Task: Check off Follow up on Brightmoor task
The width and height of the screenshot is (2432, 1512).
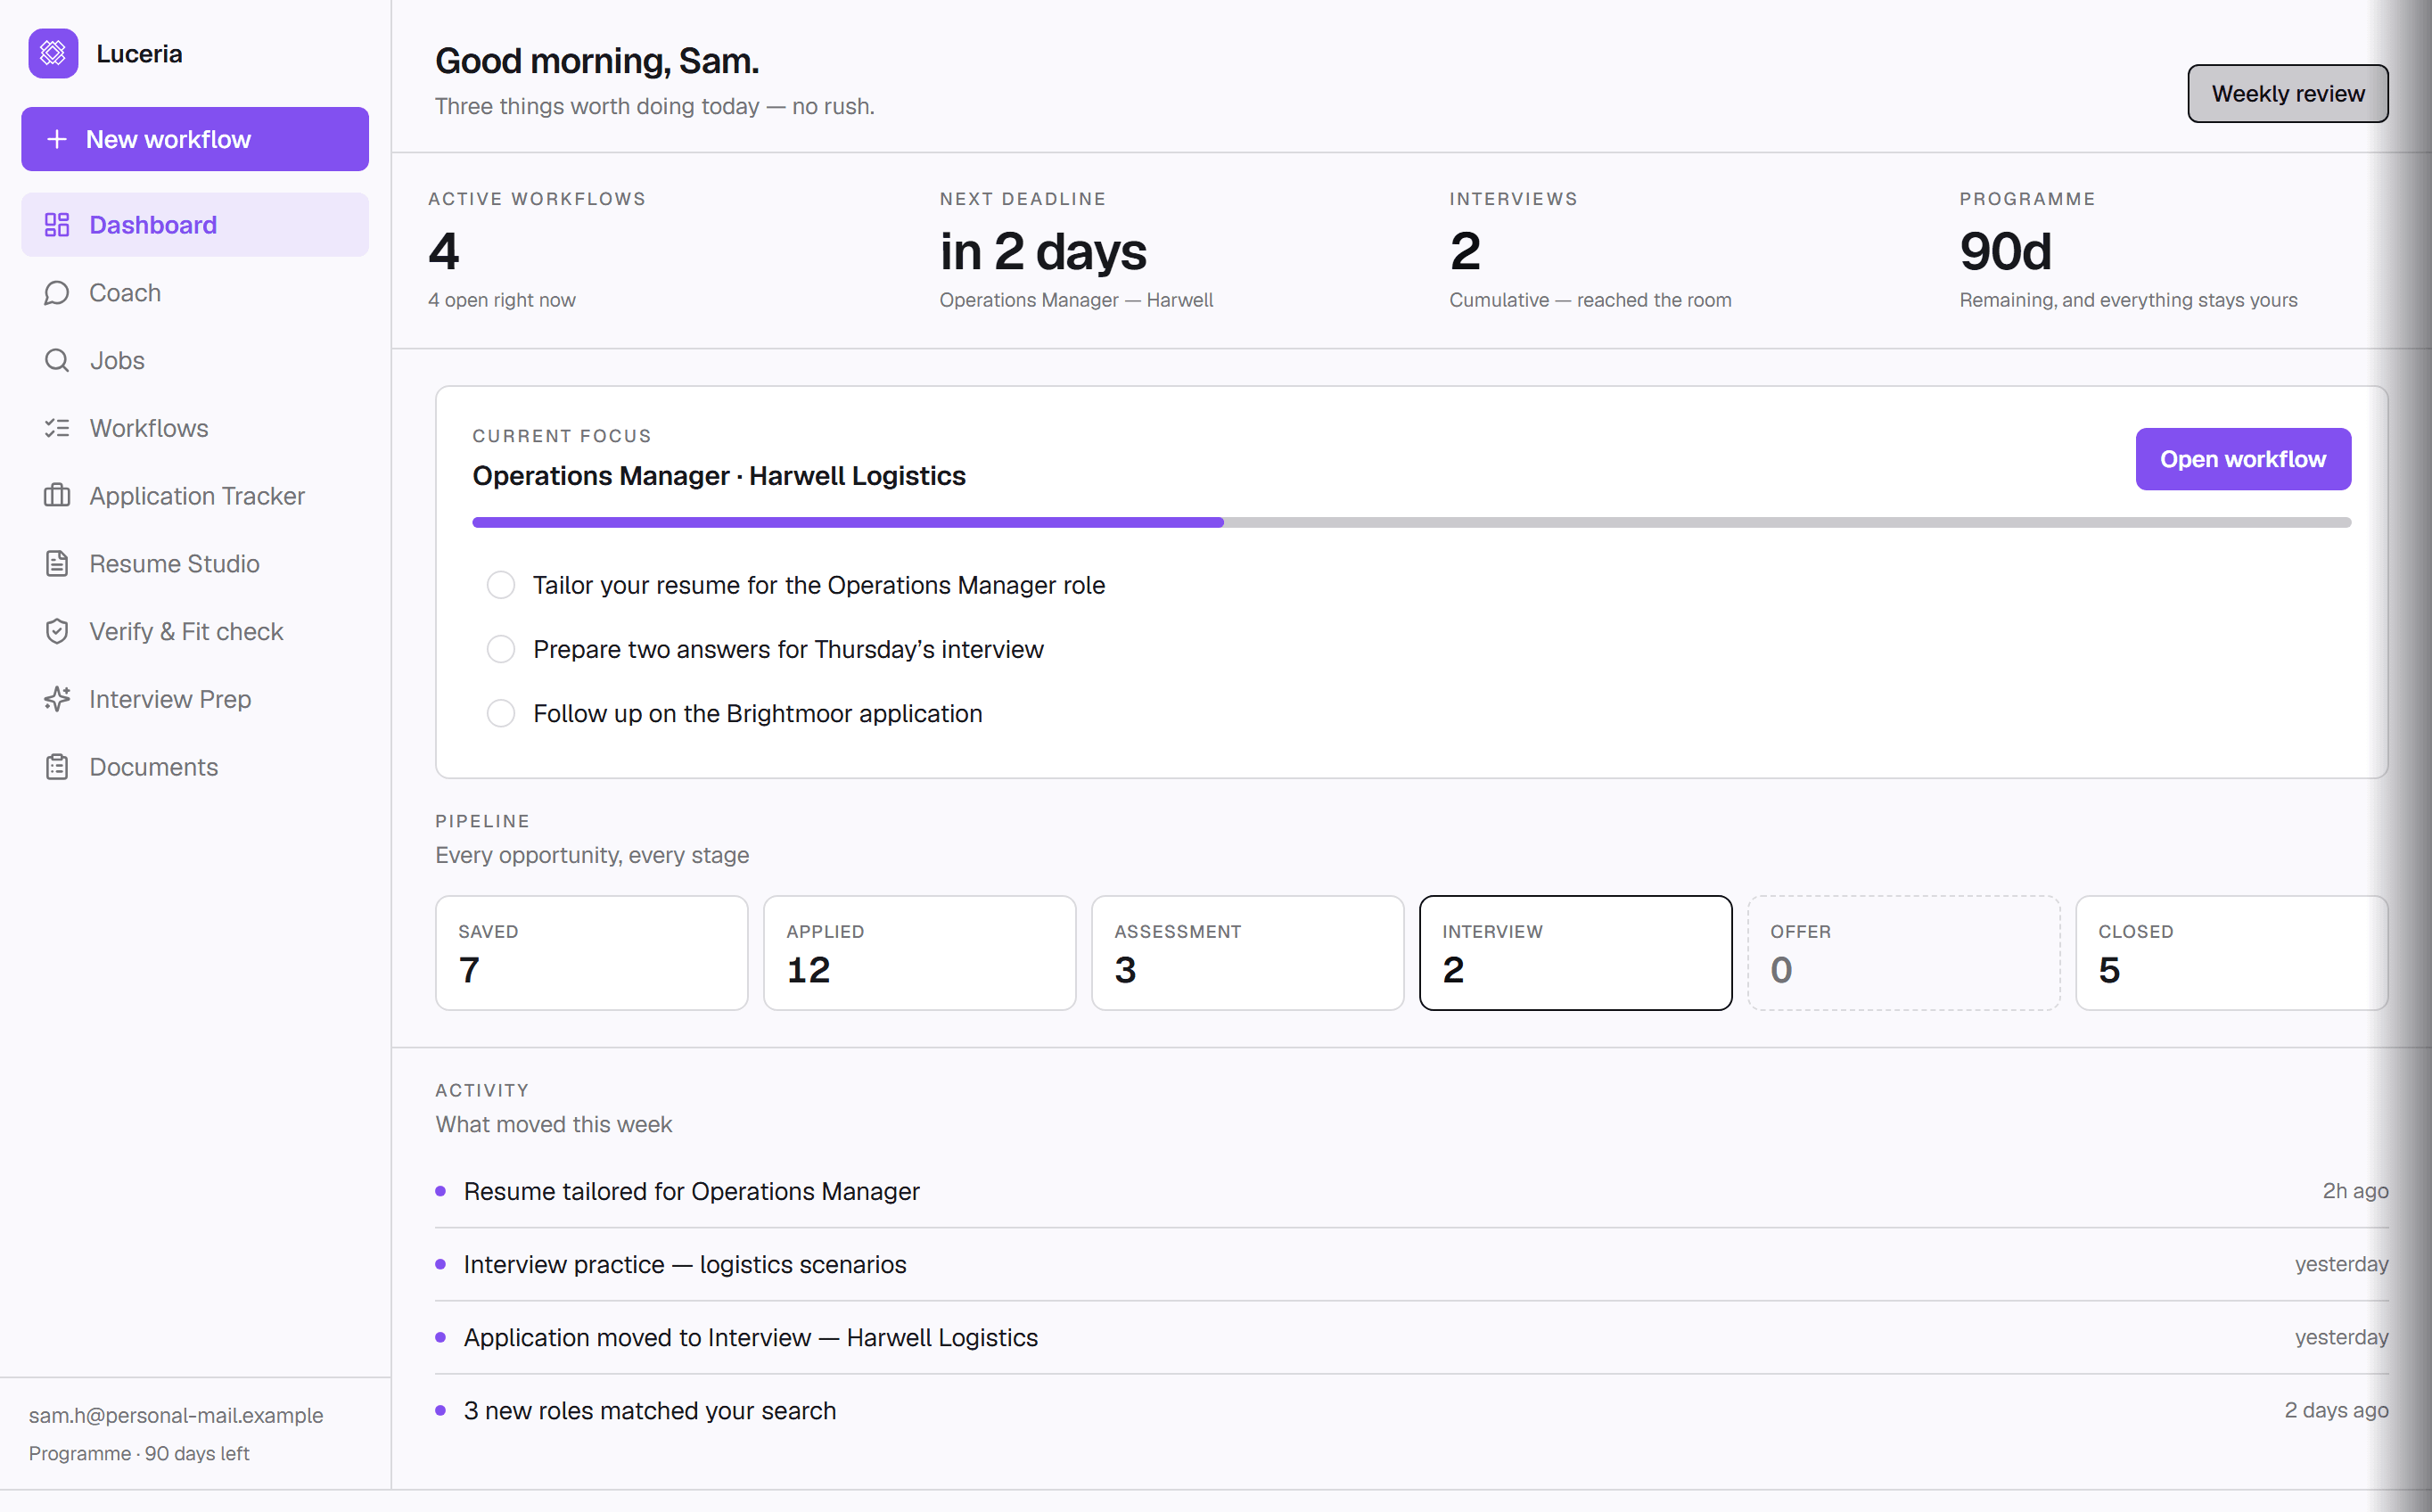Action: [x=501, y=713]
